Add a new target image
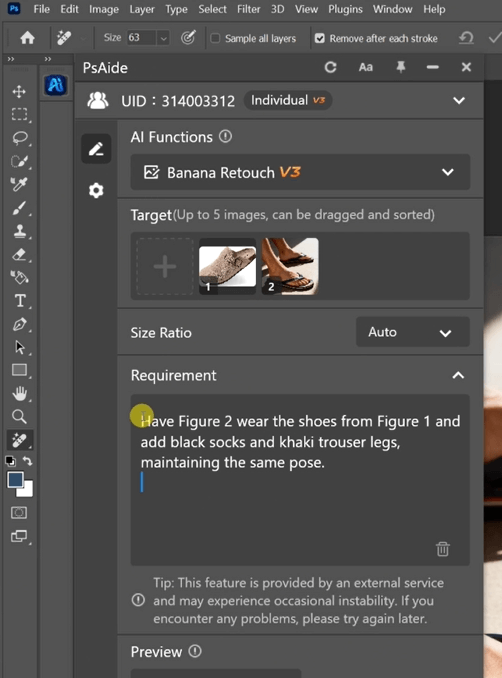This screenshot has height=678, width=502. (x=165, y=266)
